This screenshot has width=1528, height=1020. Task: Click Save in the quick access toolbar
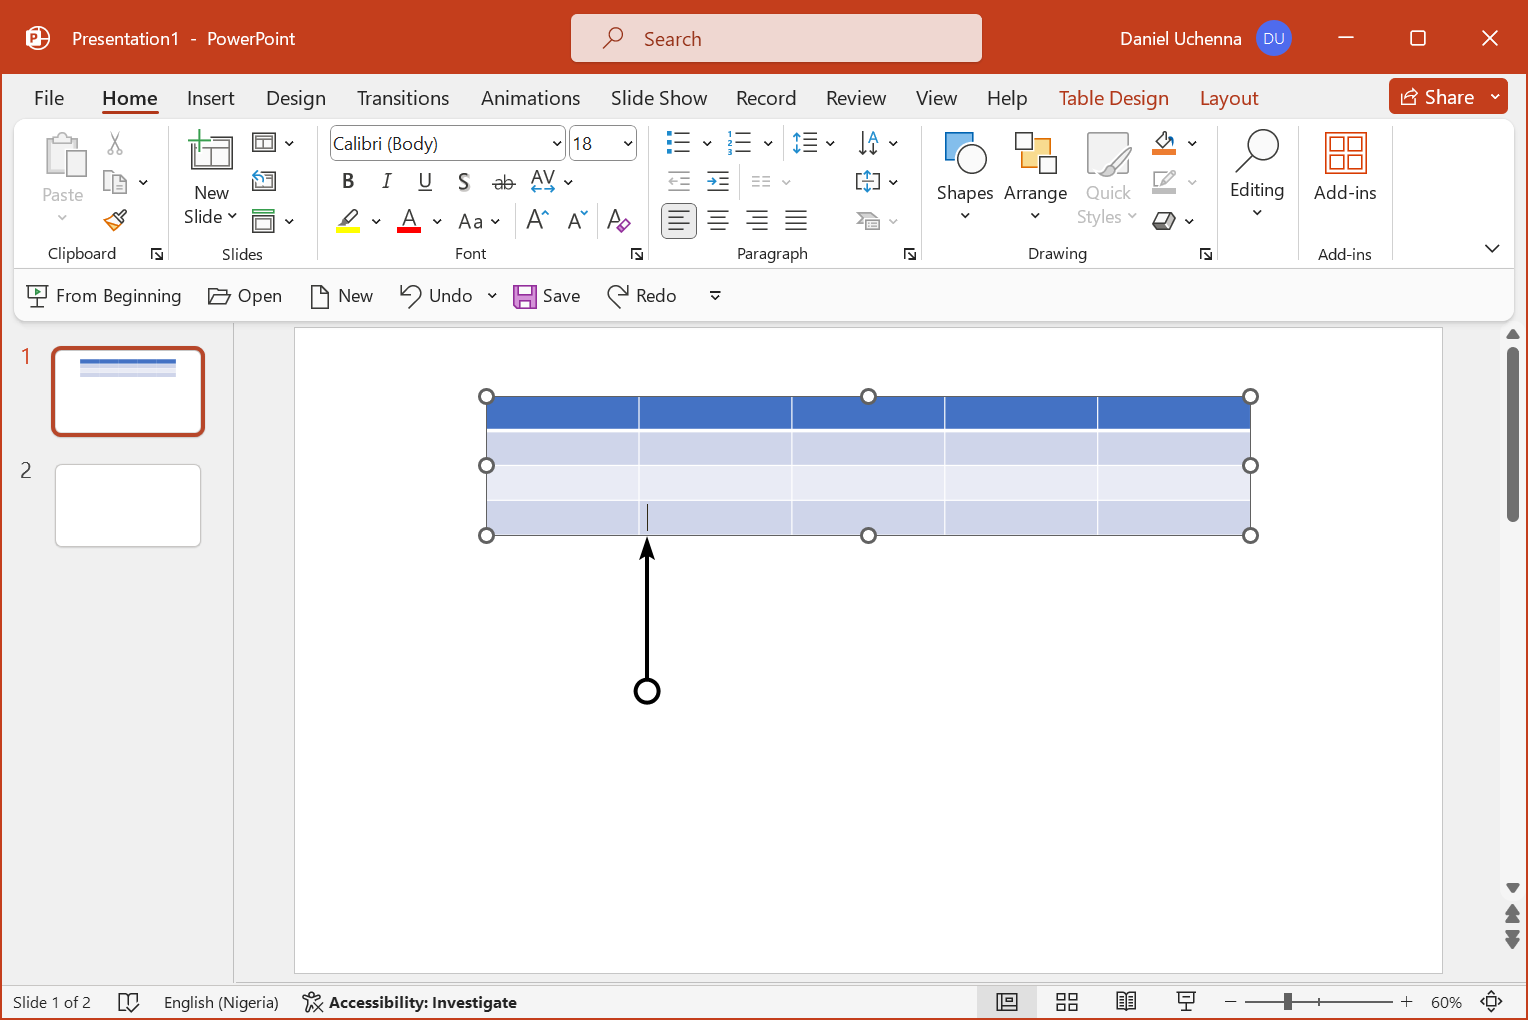547,296
